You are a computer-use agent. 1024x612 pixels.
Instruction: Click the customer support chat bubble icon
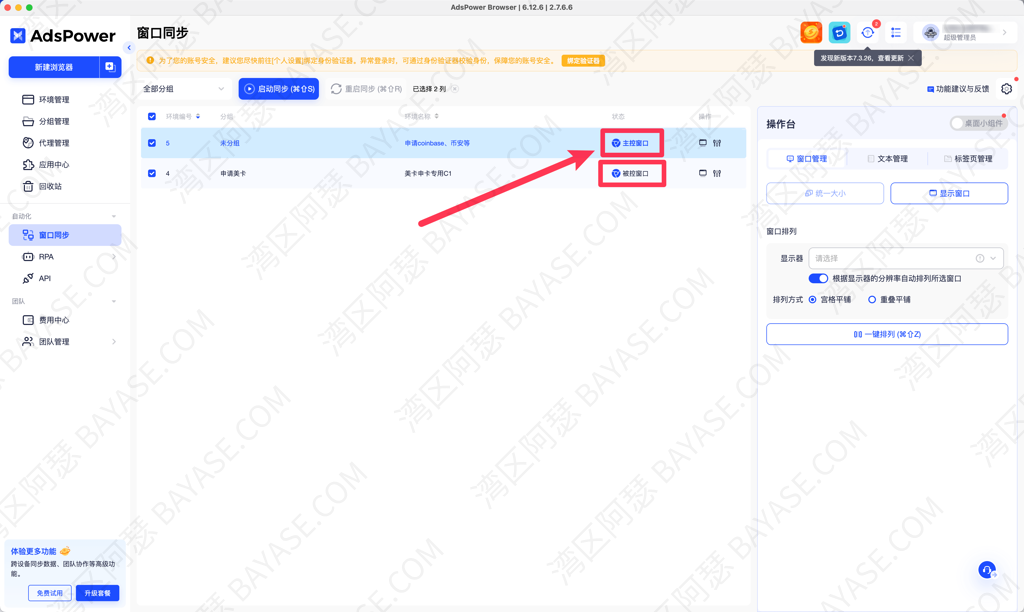987,570
